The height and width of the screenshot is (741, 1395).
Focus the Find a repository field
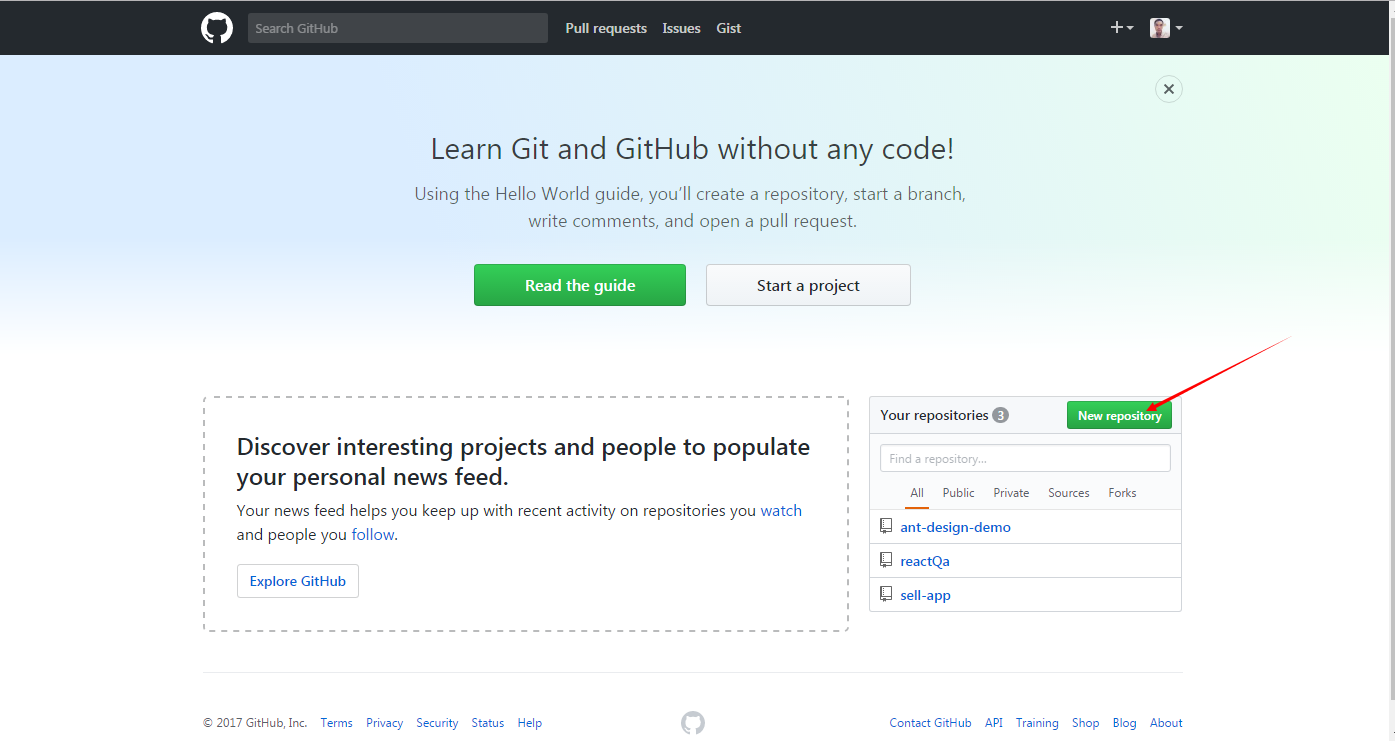1025,458
